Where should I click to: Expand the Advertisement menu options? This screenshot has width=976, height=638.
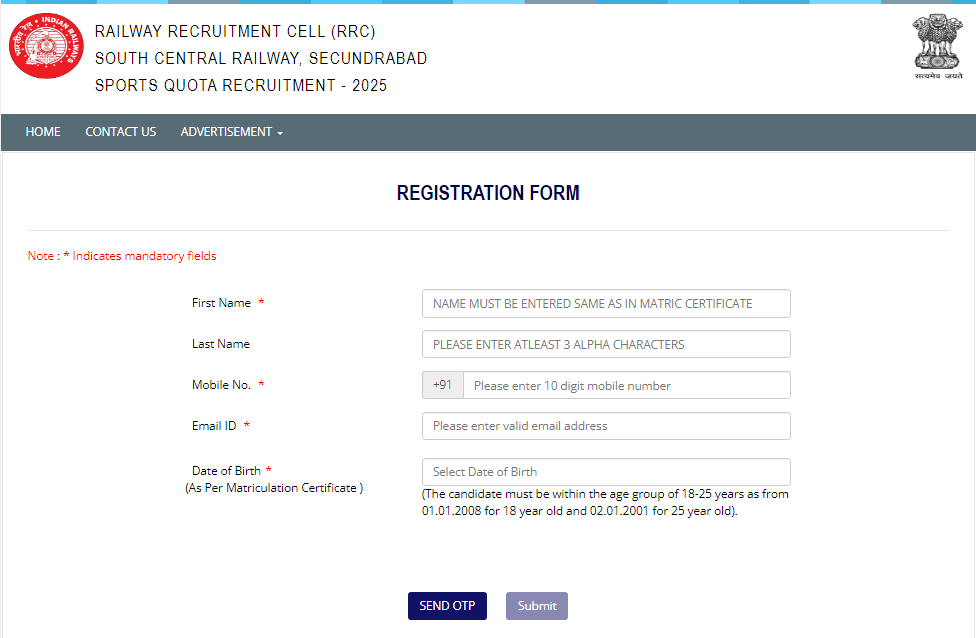[231, 131]
